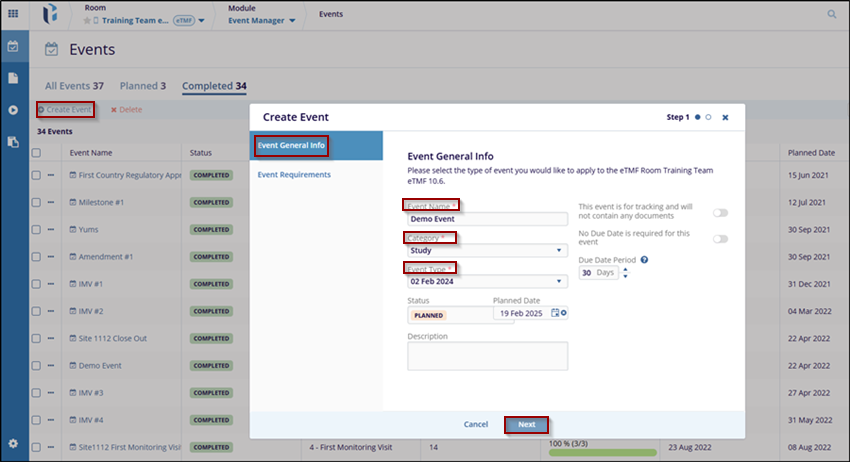Toggle the tracking-only event switch
850x462 pixels.
click(719, 212)
